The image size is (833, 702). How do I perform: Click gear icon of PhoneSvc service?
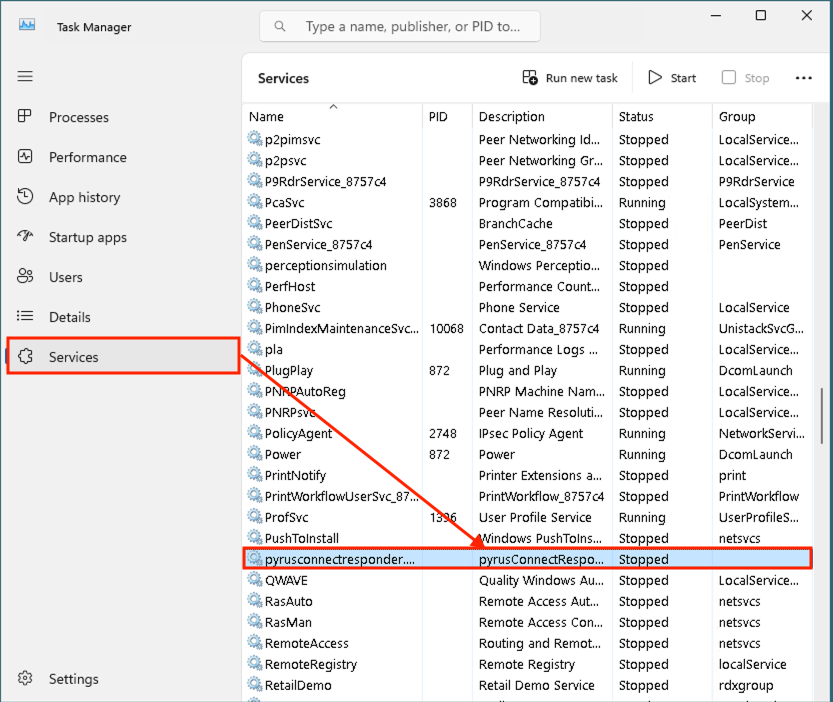tap(255, 307)
